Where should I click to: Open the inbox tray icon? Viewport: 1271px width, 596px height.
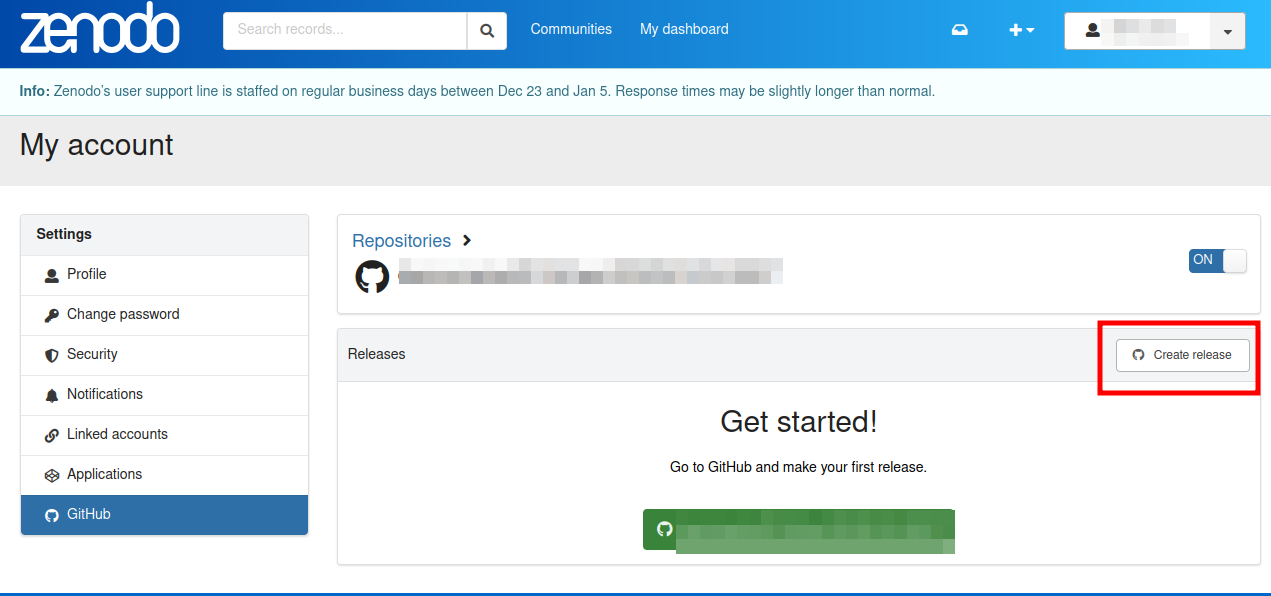(960, 30)
